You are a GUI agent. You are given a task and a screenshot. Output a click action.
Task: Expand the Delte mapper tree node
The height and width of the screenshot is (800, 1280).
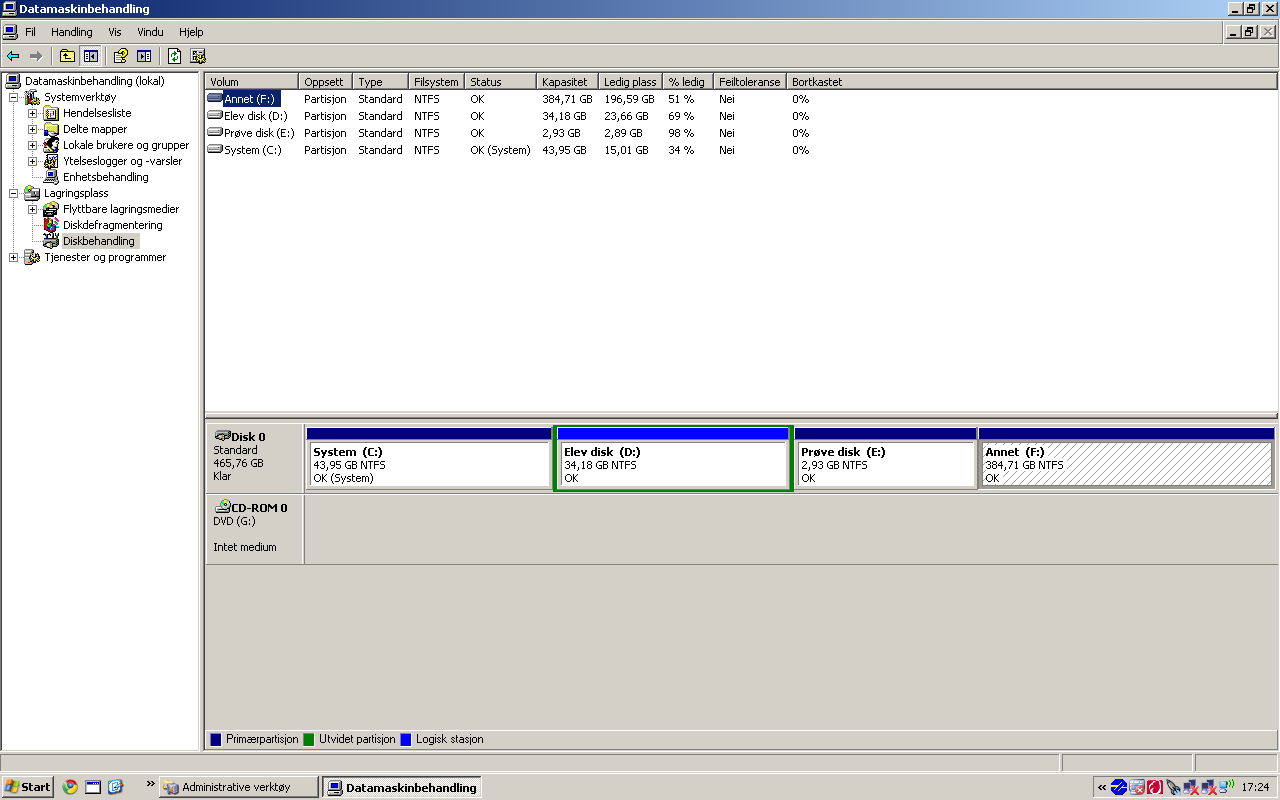32,129
